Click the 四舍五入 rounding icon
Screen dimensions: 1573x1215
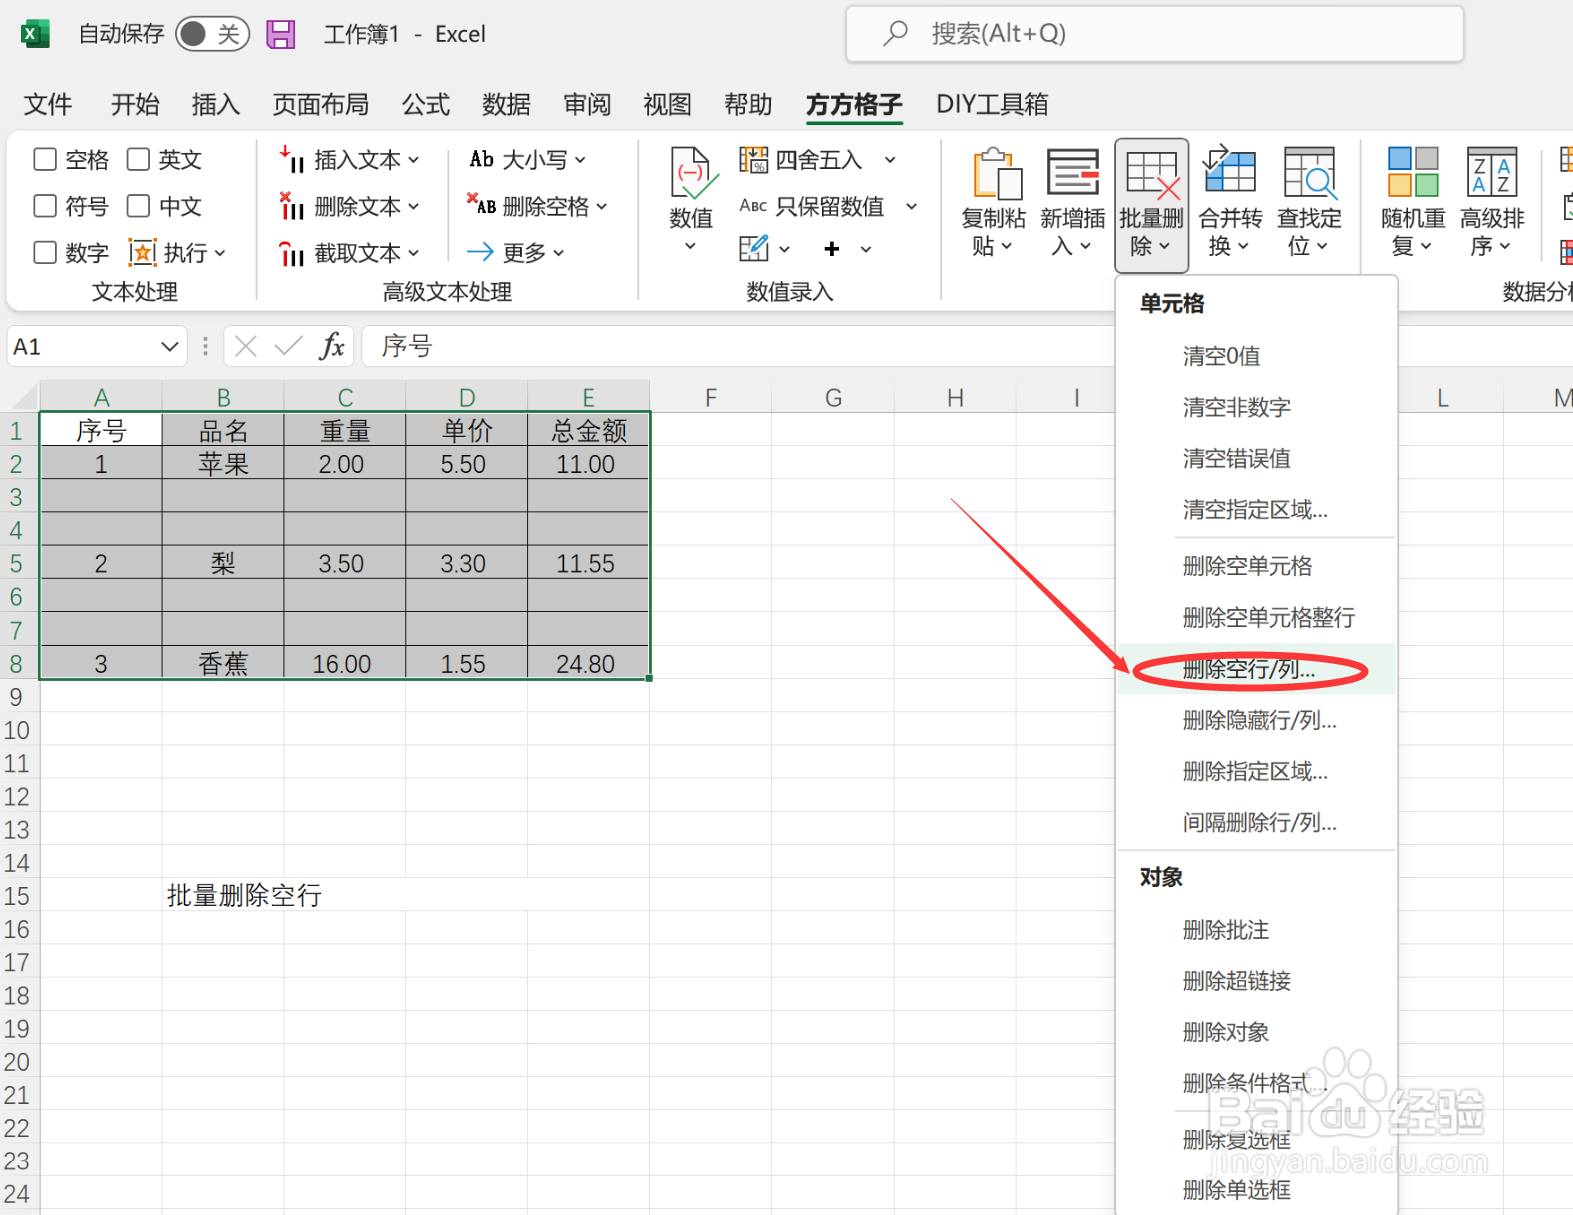(x=753, y=160)
